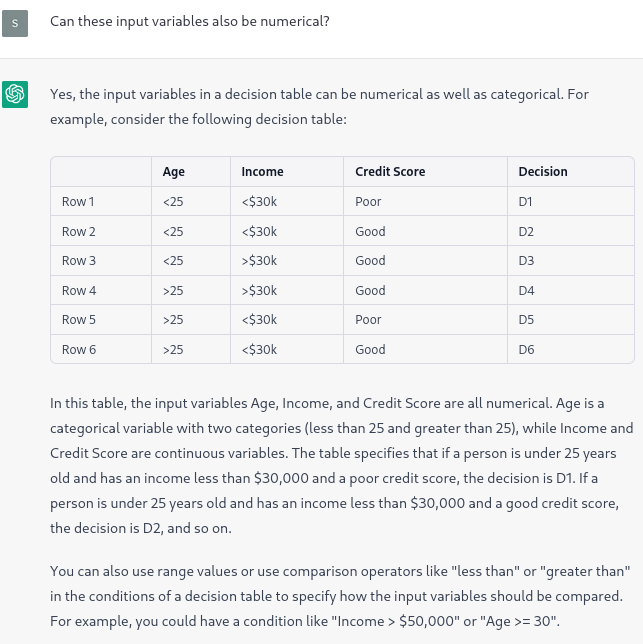
Task: Click the Age column header
Action: coord(191,172)
